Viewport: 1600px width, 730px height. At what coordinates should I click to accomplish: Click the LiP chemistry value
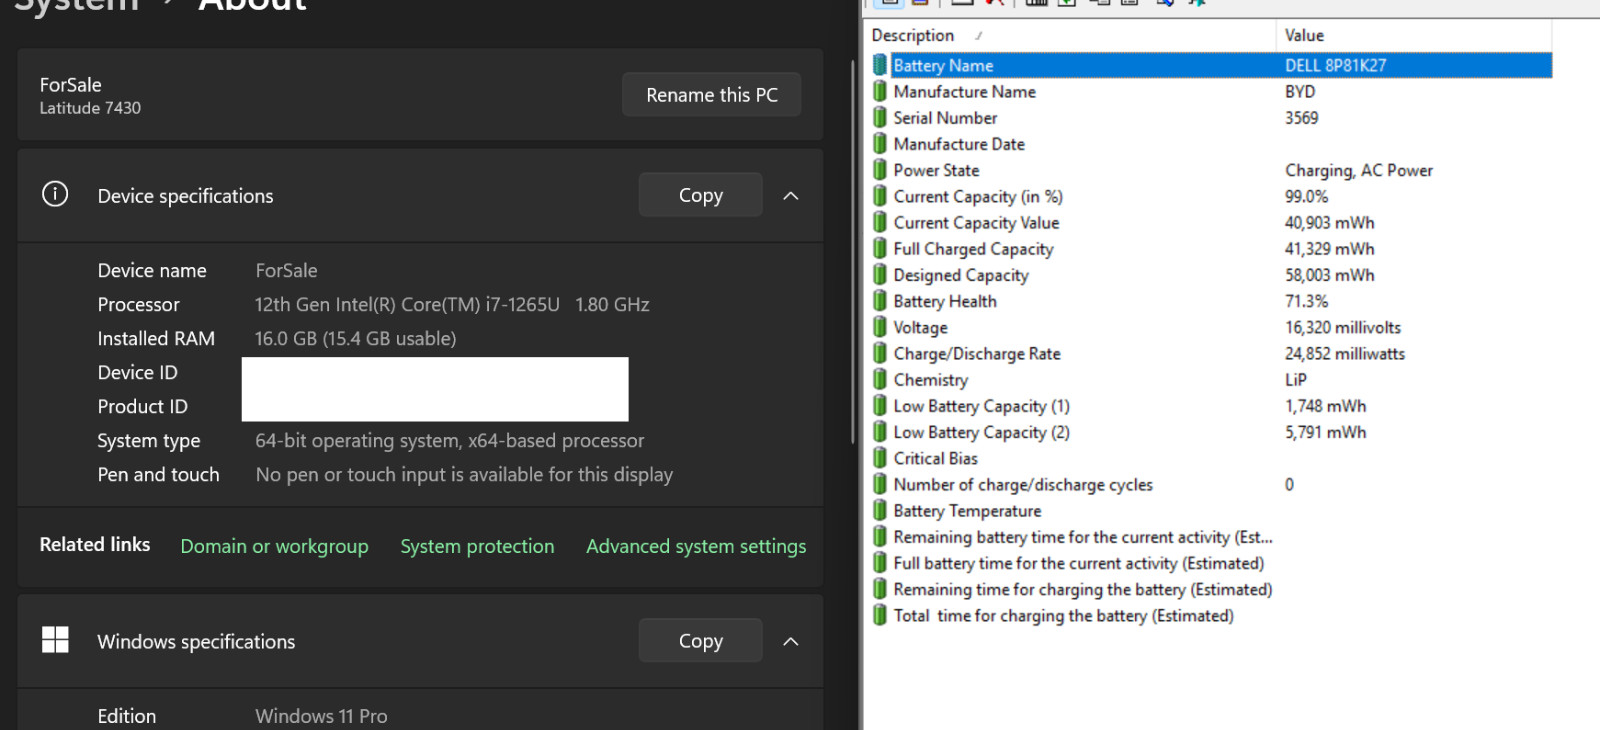(x=1296, y=379)
